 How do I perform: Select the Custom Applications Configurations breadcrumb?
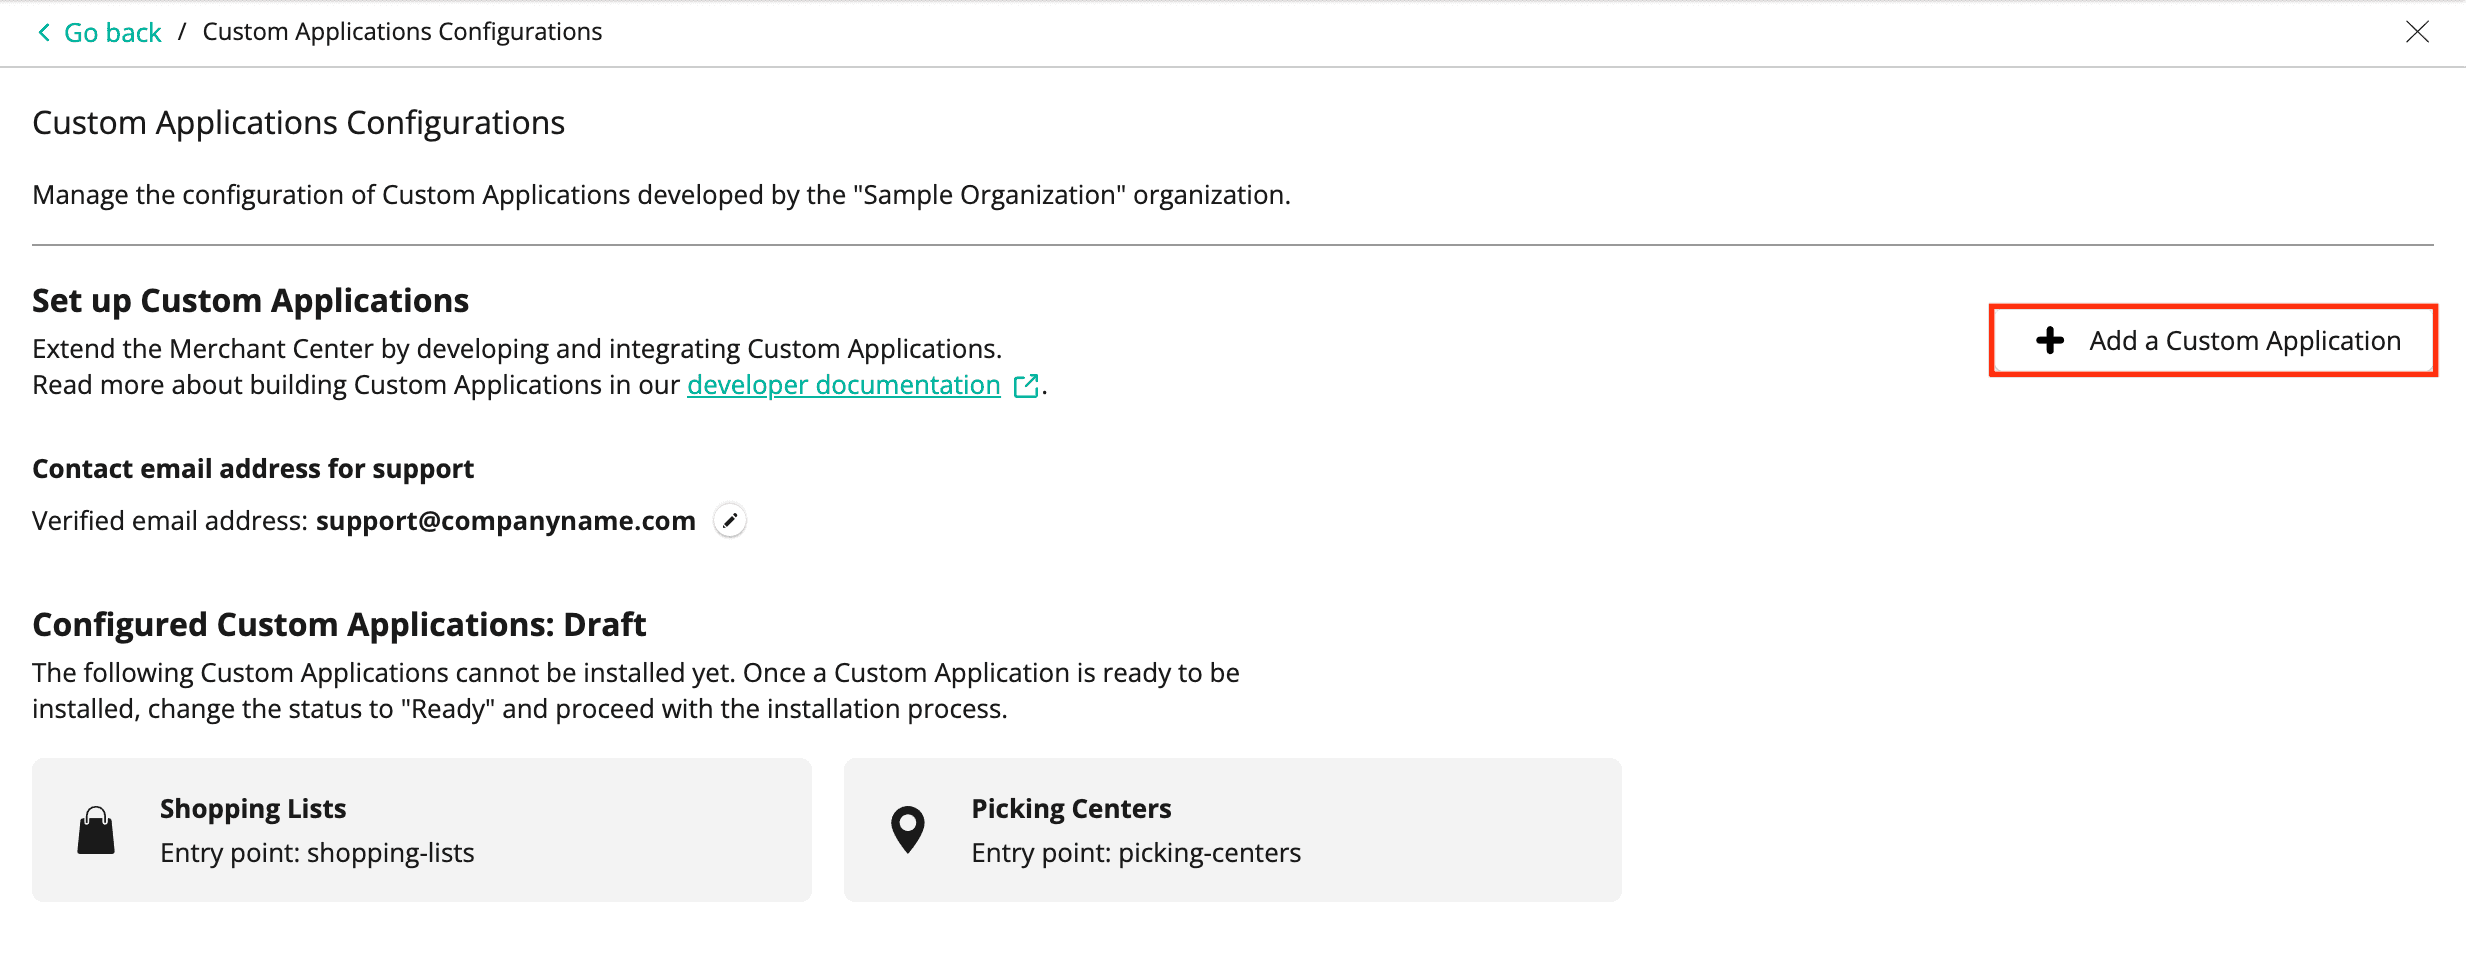402,32
